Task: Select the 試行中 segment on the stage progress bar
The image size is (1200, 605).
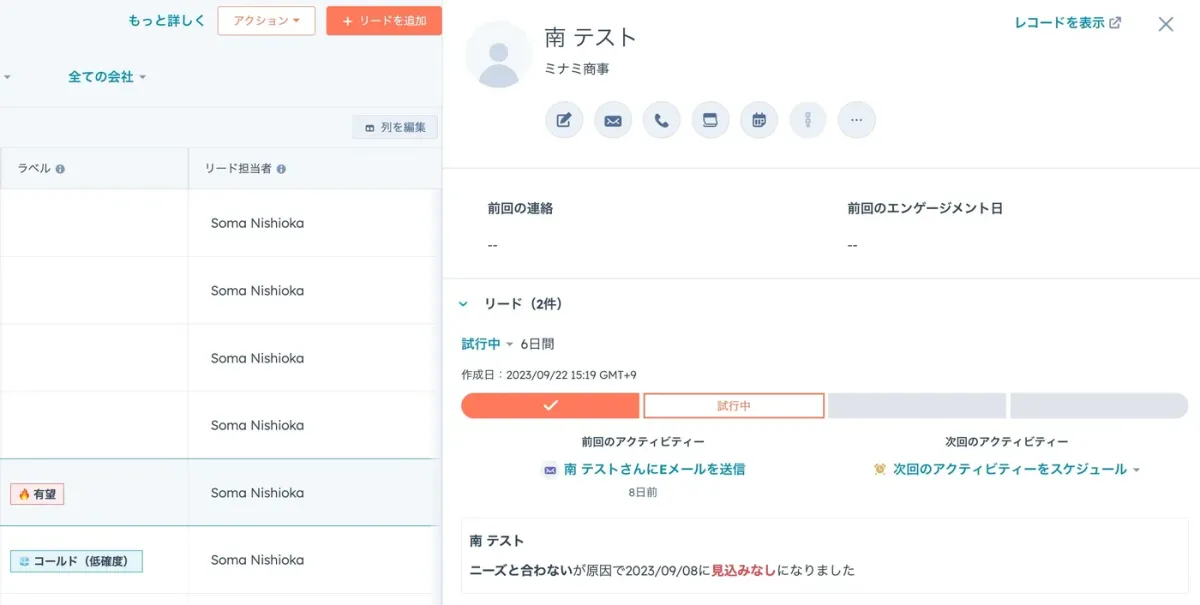Action: coord(733,405)
